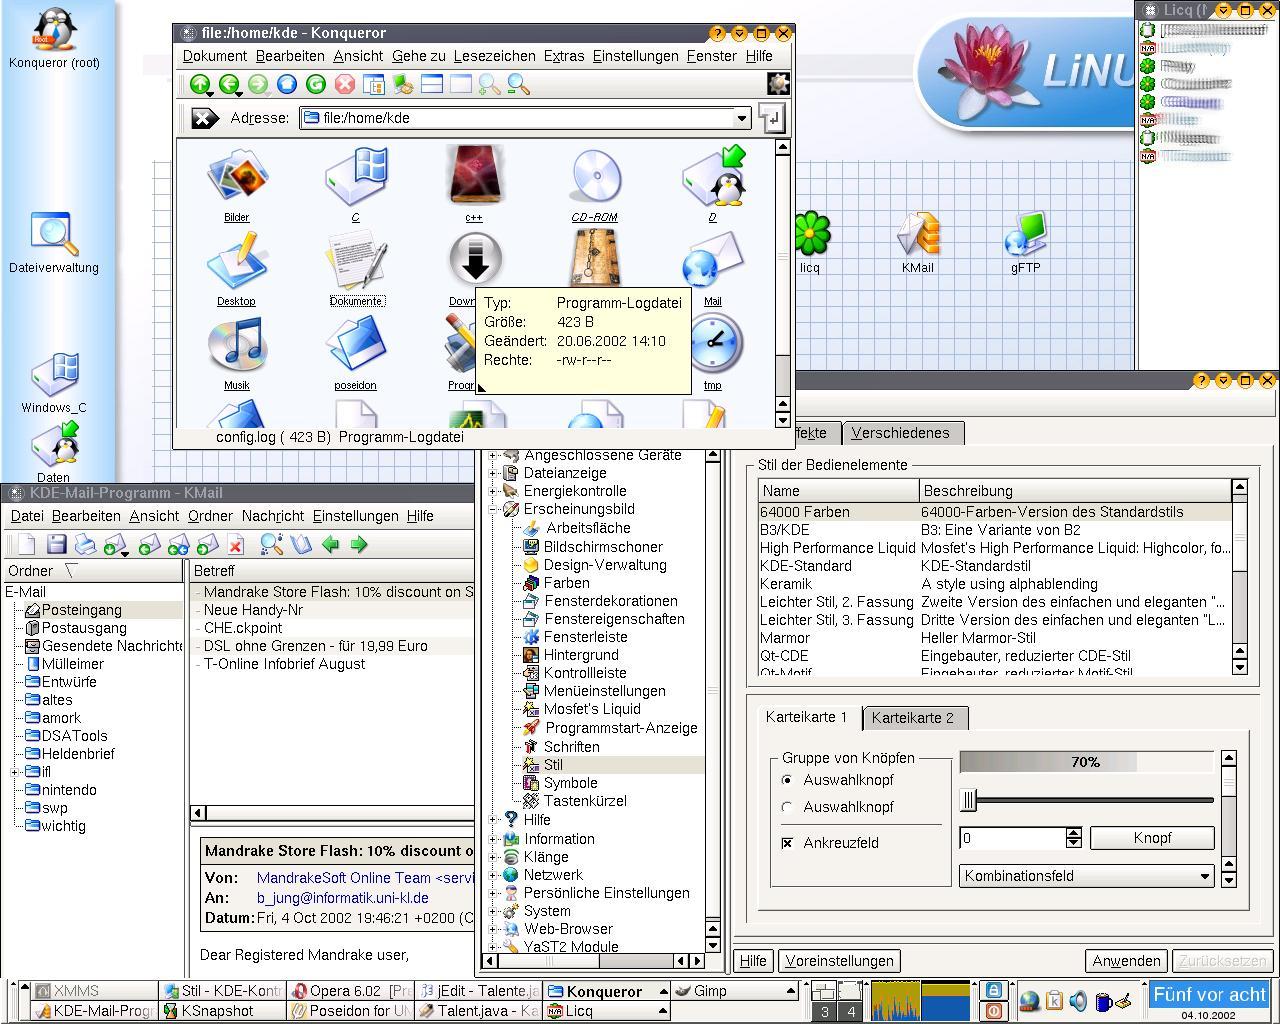
Task: Click the lock screen panel button
Action: click(x=994, y=990)
